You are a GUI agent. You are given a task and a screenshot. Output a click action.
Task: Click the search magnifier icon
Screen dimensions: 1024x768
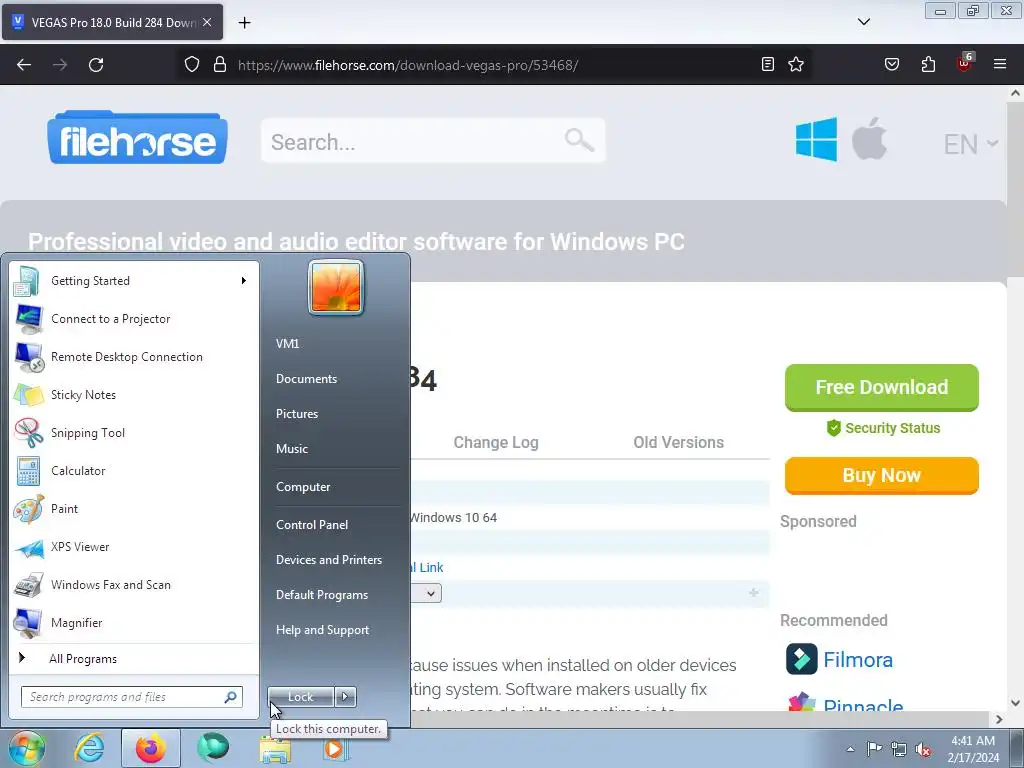(579, 139)
